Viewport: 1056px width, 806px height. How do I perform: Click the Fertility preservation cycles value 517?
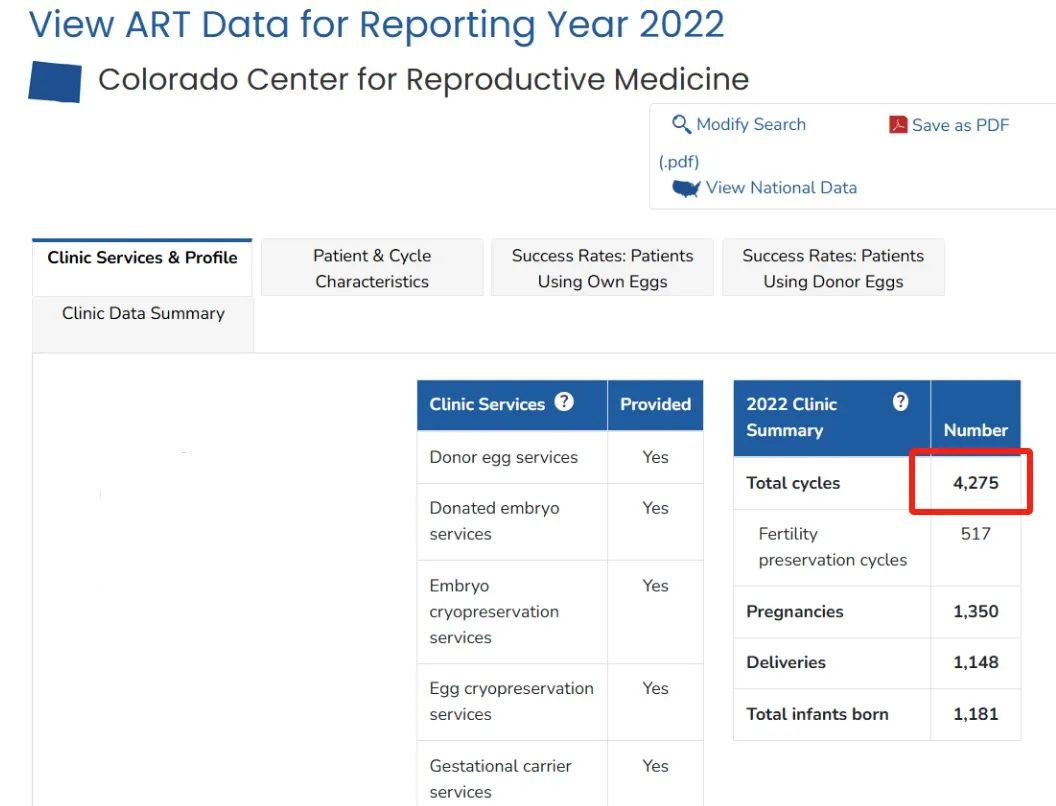975,534
